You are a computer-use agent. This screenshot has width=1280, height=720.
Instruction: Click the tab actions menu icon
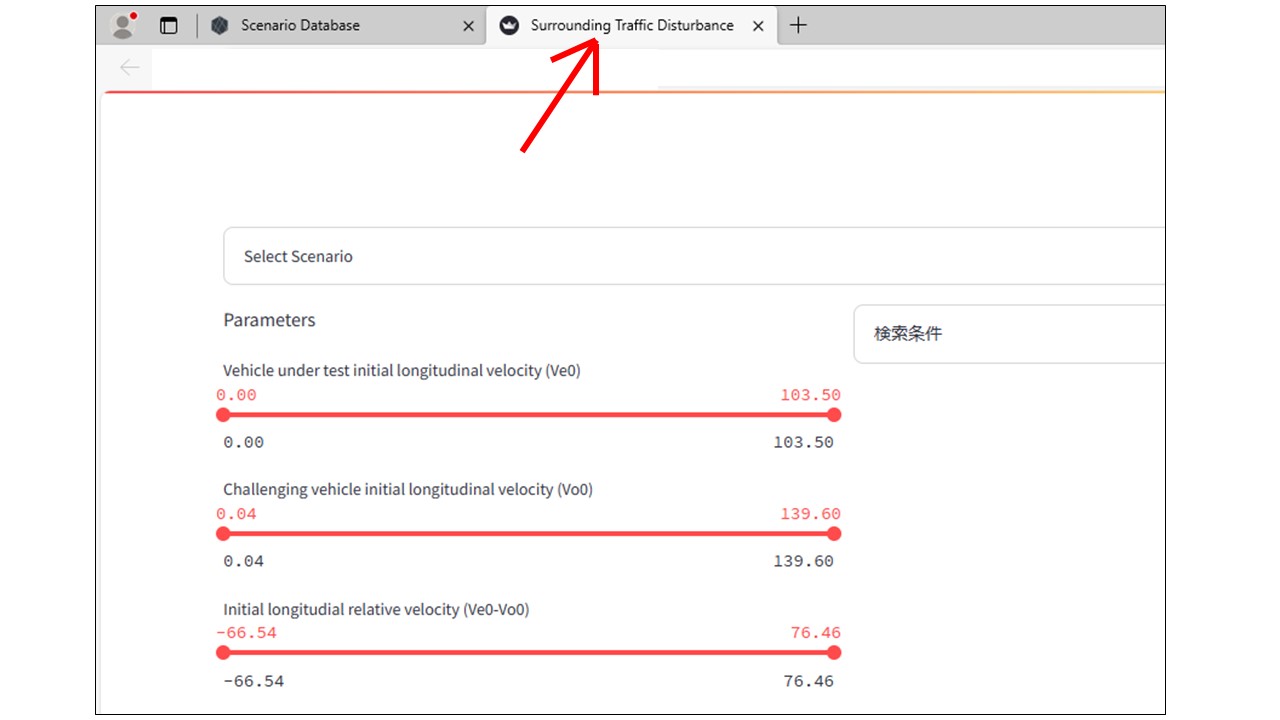tap(169, 26)
